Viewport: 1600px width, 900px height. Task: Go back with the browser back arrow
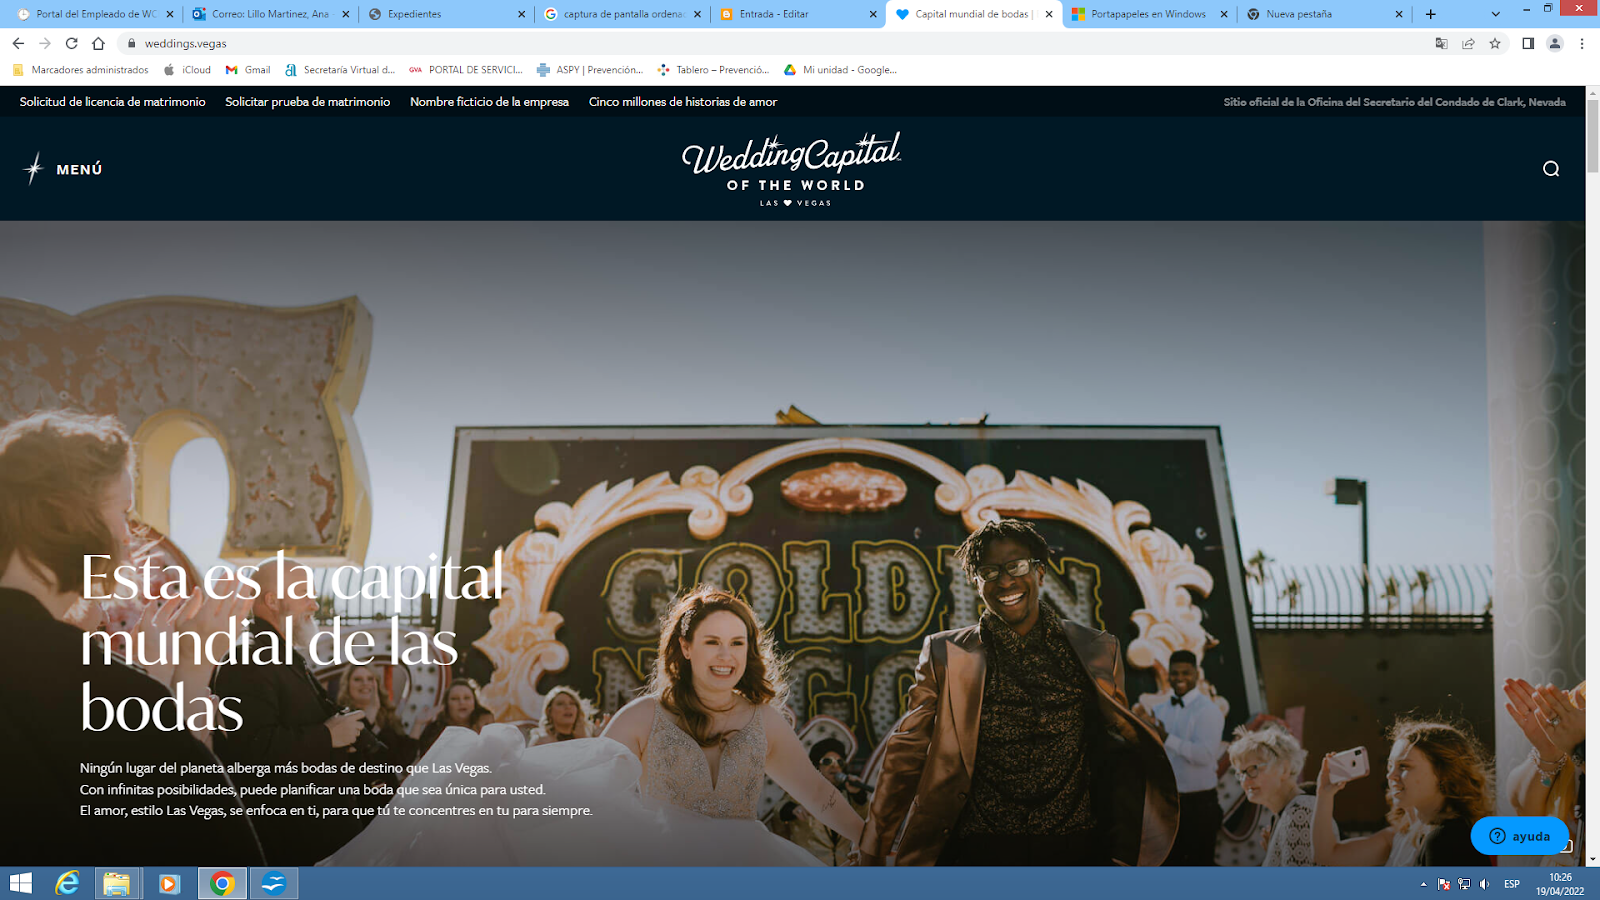click(18, 43)
